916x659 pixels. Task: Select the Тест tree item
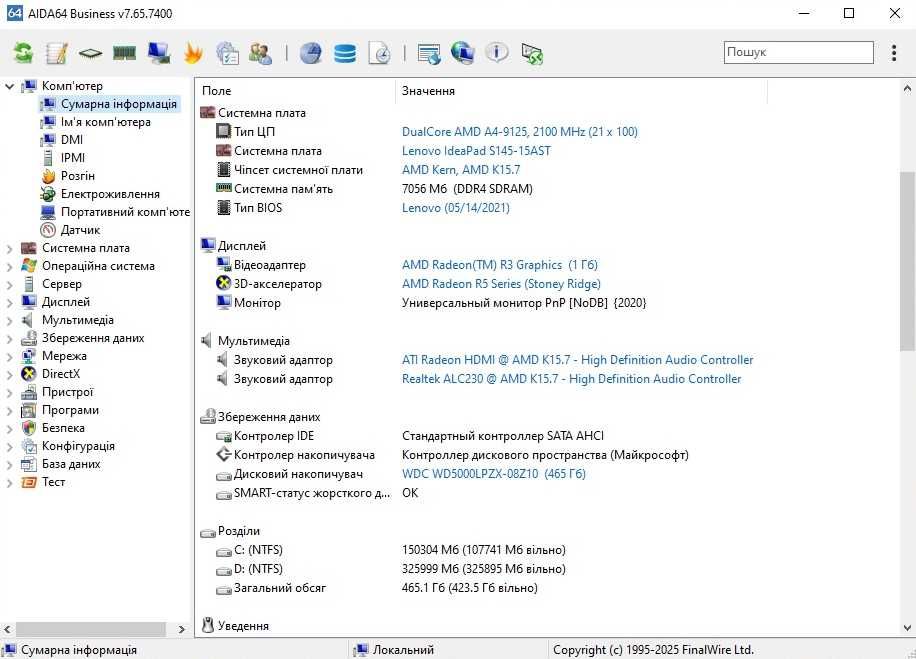point(53,483)
